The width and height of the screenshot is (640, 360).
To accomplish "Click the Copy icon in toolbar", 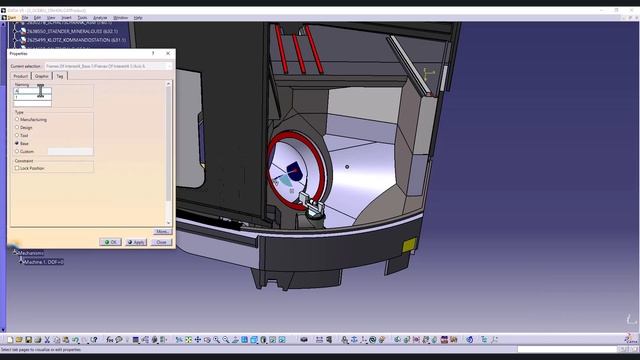I will tap(57, 340).
